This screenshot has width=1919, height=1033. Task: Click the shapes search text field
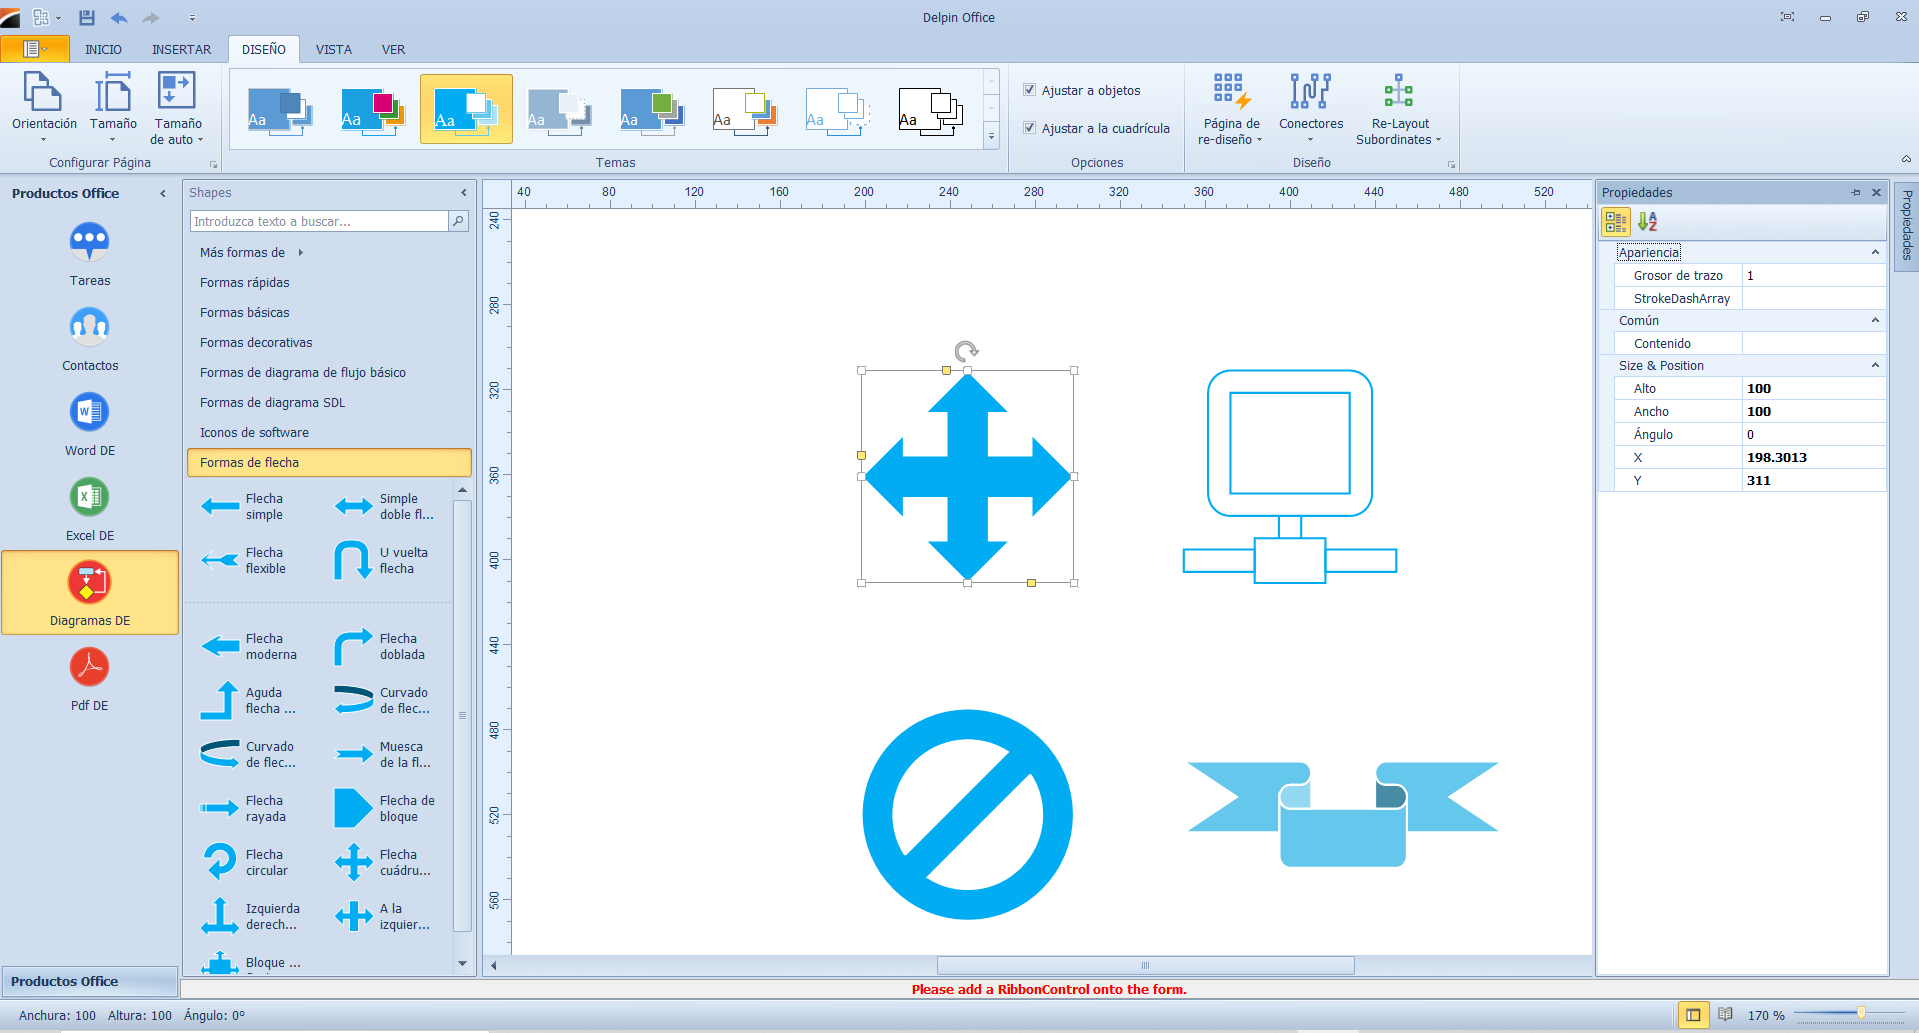point(318,222)
